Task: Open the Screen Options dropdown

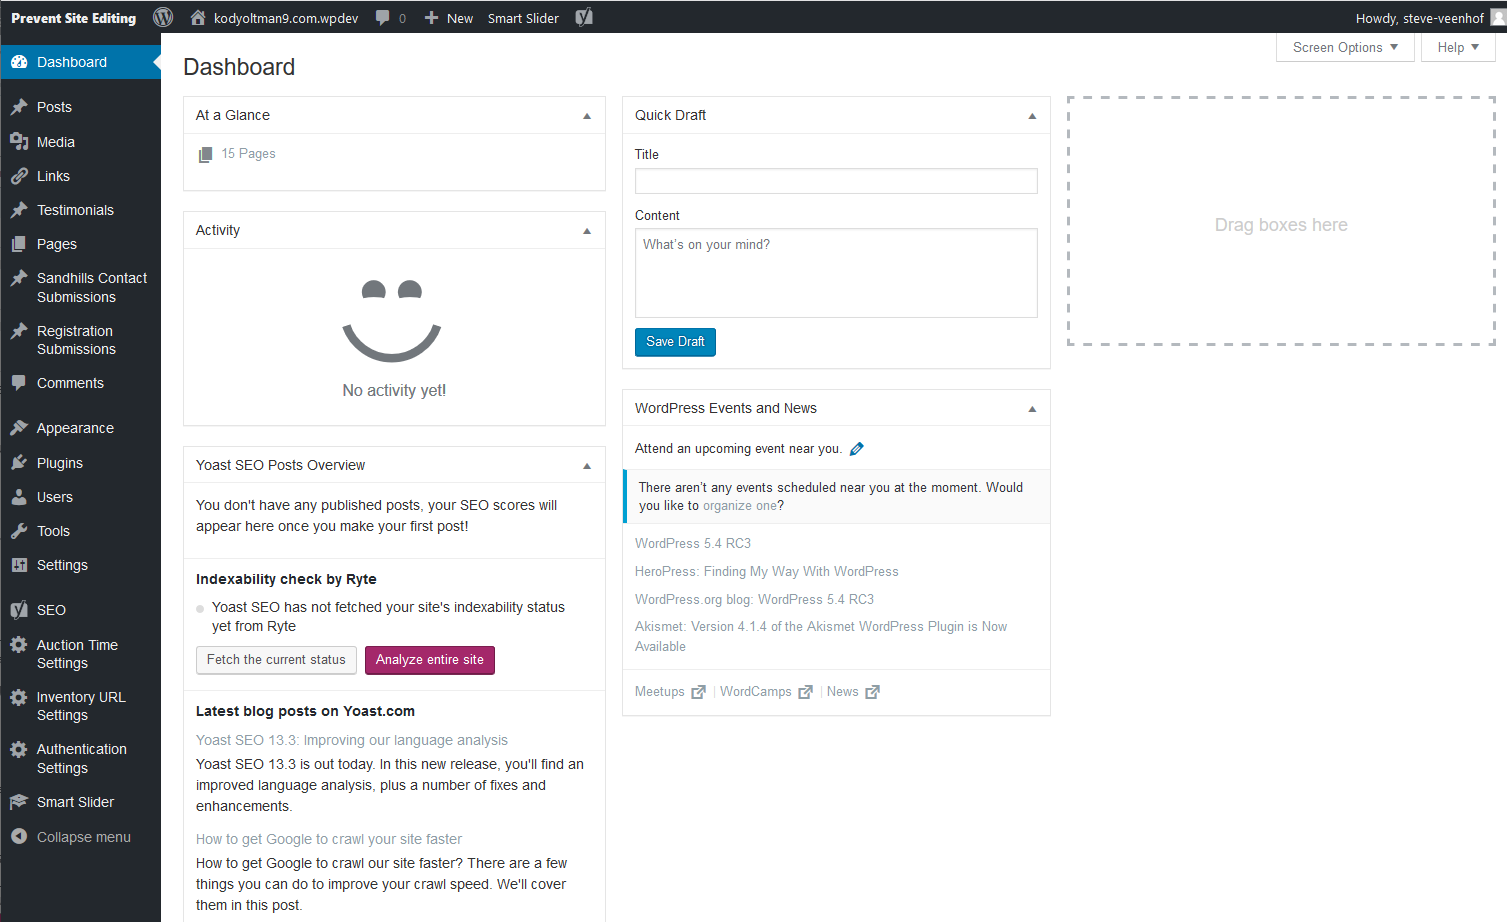Action: click(1345, 47)
